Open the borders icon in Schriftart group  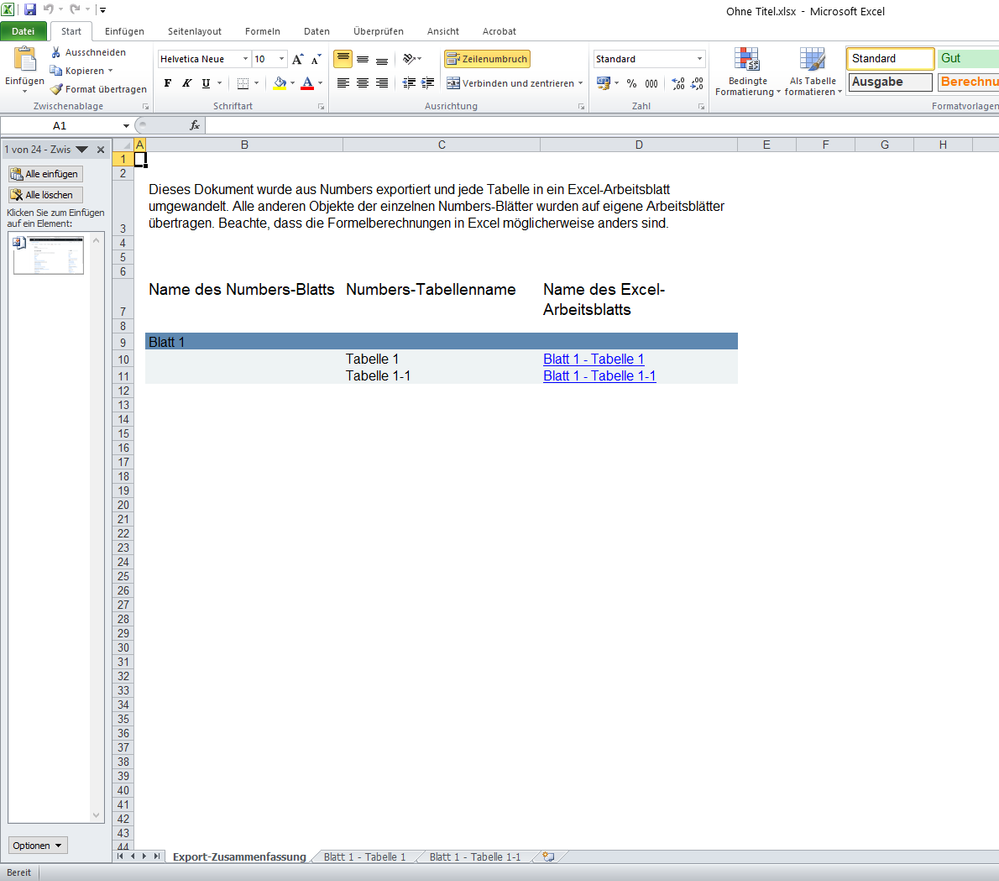(243, 83)
